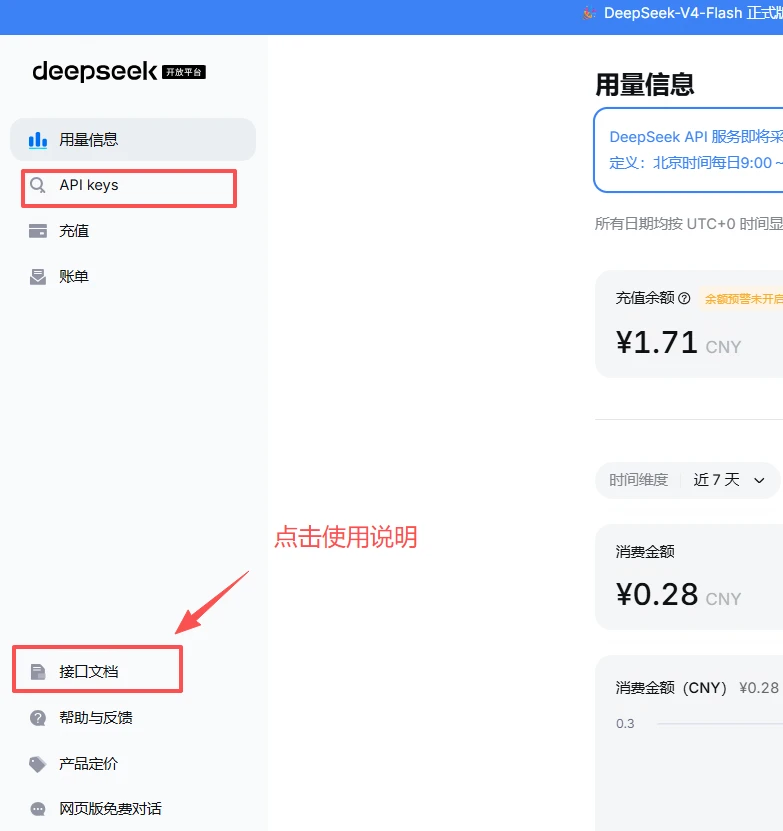
Task: Click the ¥1.71 balance amount
Action: pos(657,342)
